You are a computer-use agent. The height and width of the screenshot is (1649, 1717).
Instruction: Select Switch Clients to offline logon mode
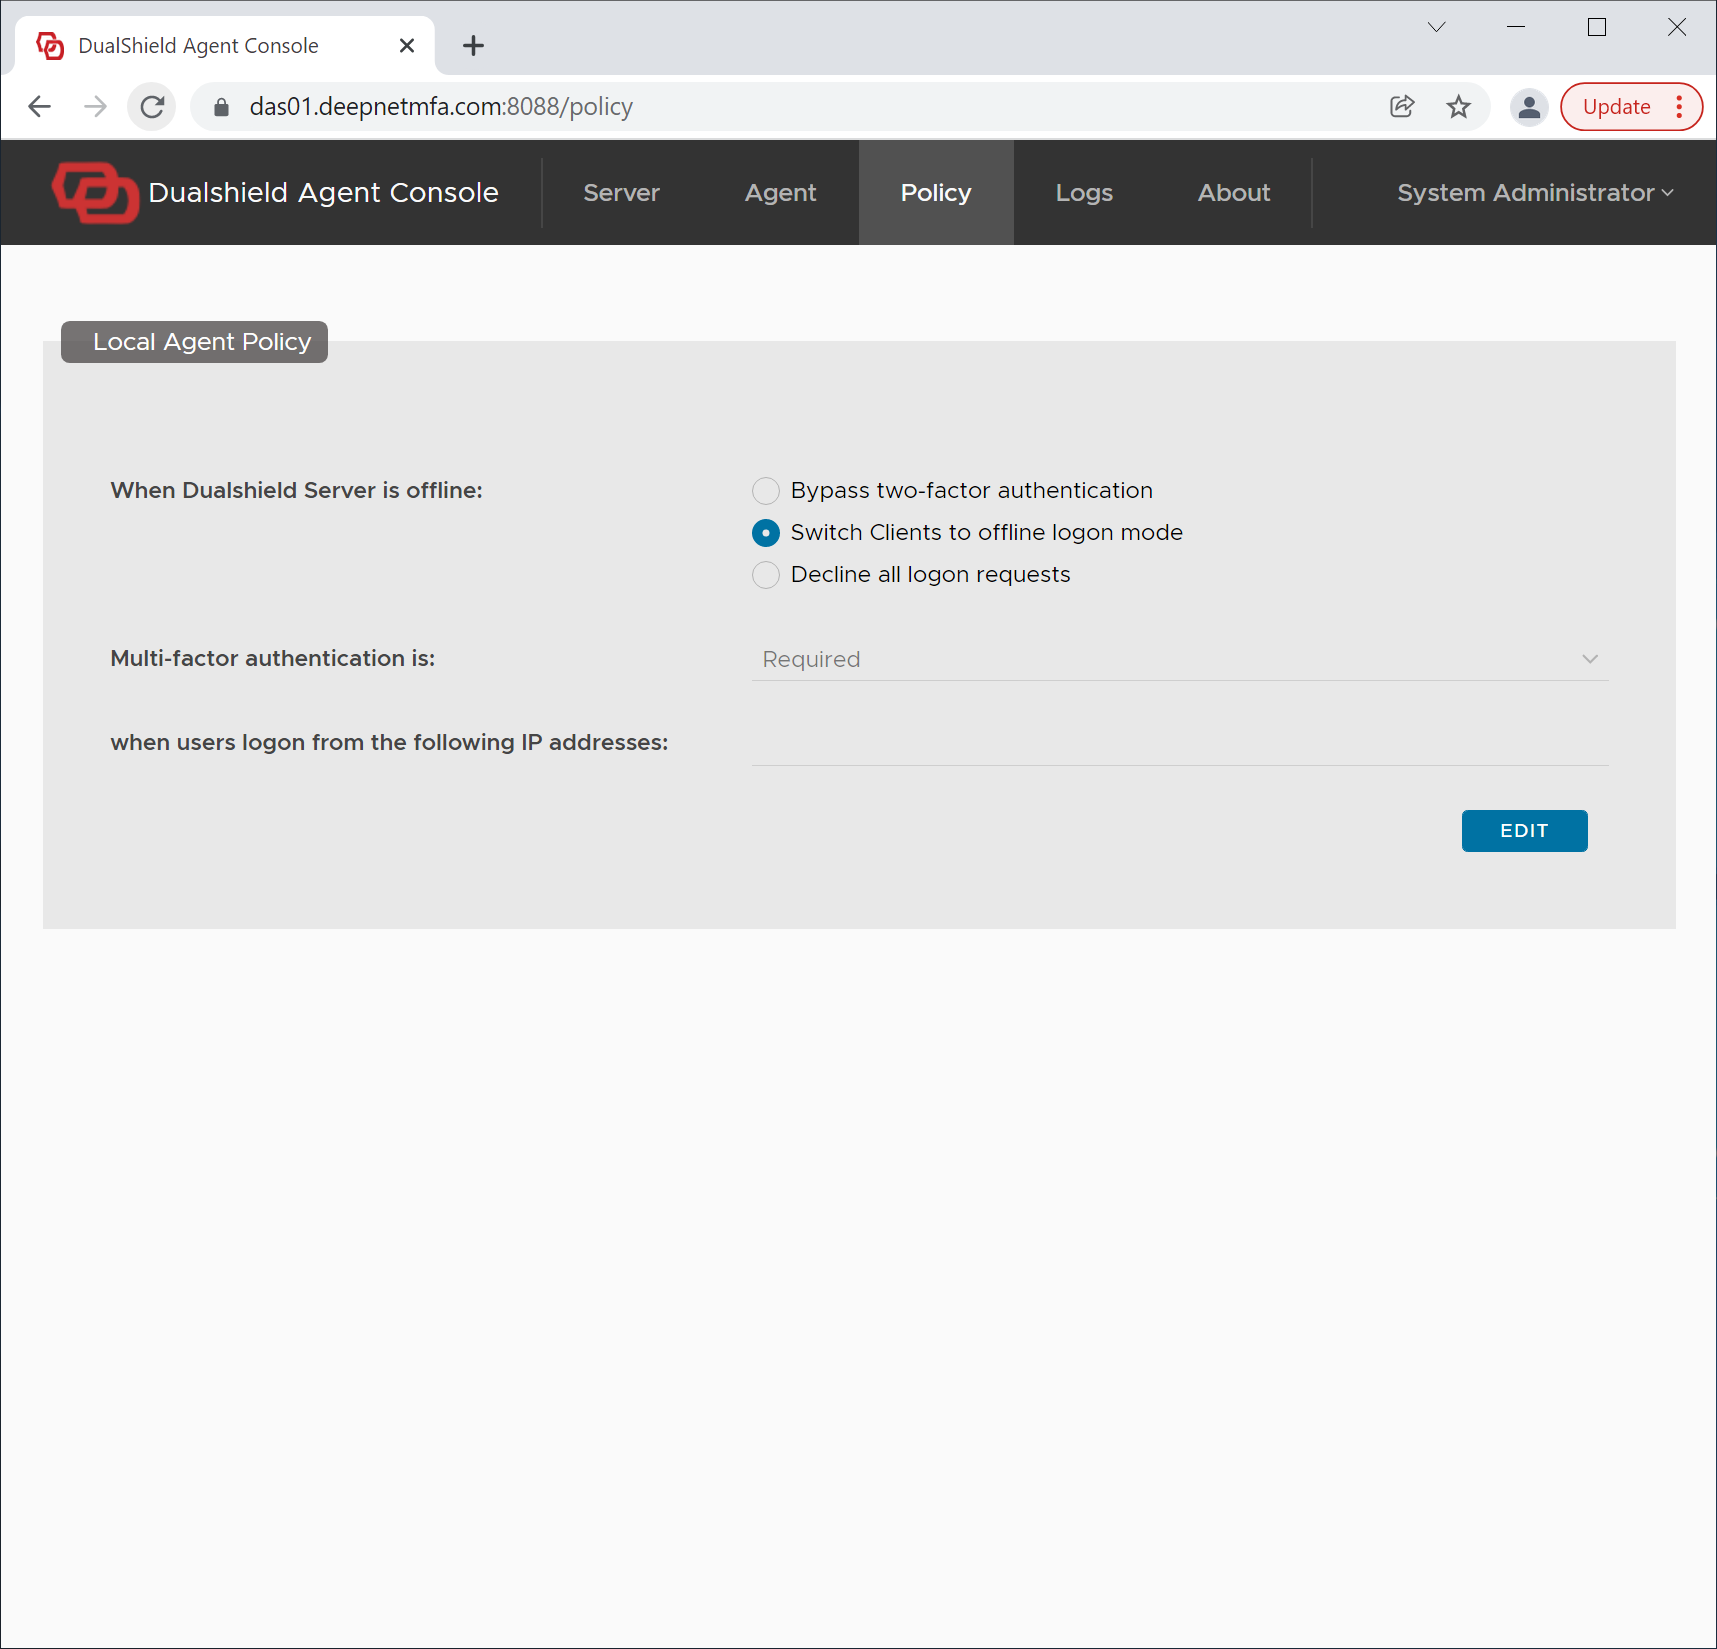(x=766, y=533)
